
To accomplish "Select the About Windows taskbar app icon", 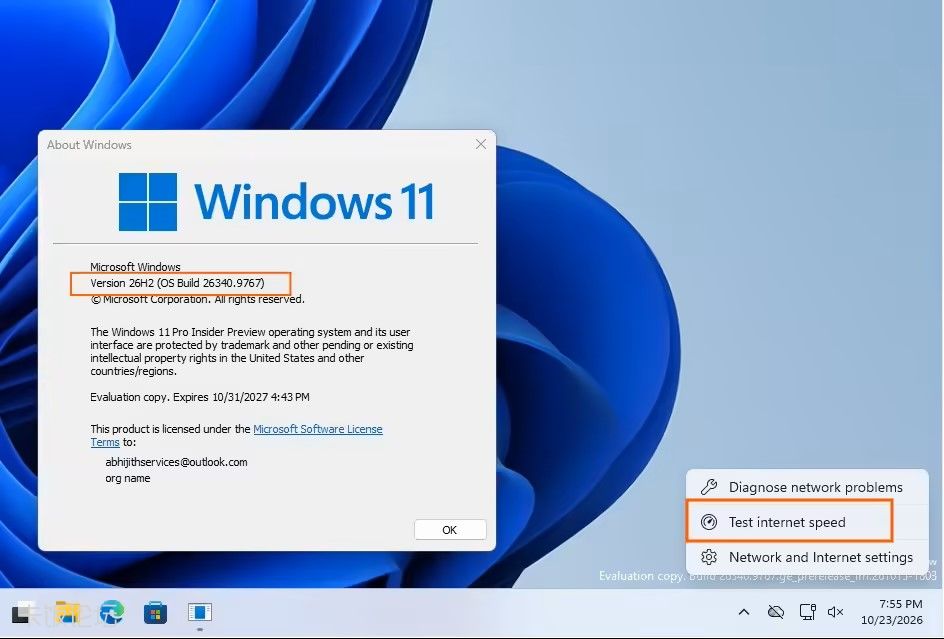I will point(200,613).
